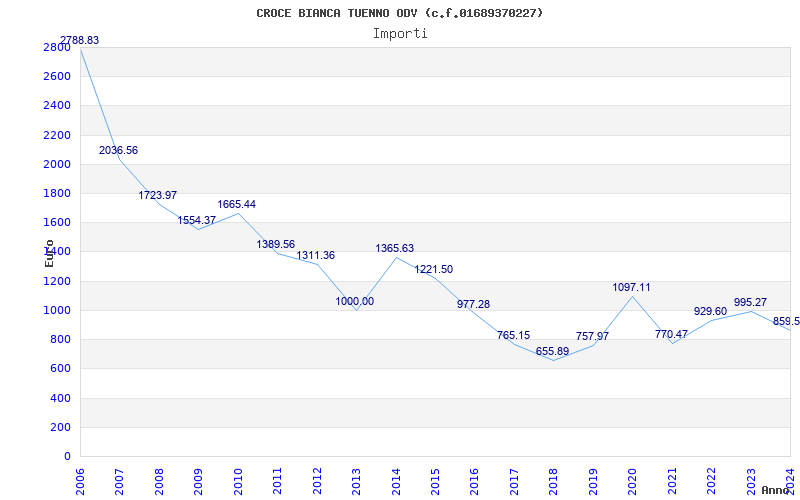
Task: Click the 2400 value on Euro axis
Action: pyautogui.click(x=57, y=106)
